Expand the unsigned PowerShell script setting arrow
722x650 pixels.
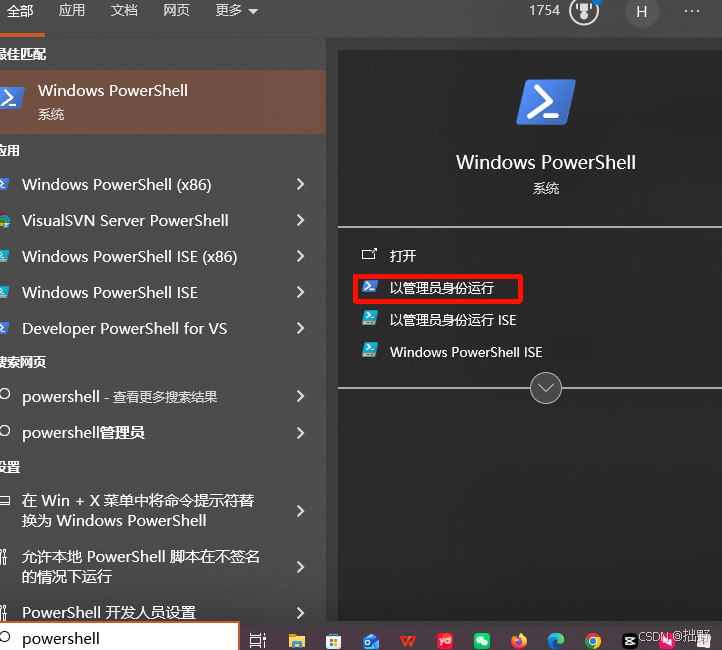tap(301, 567)
